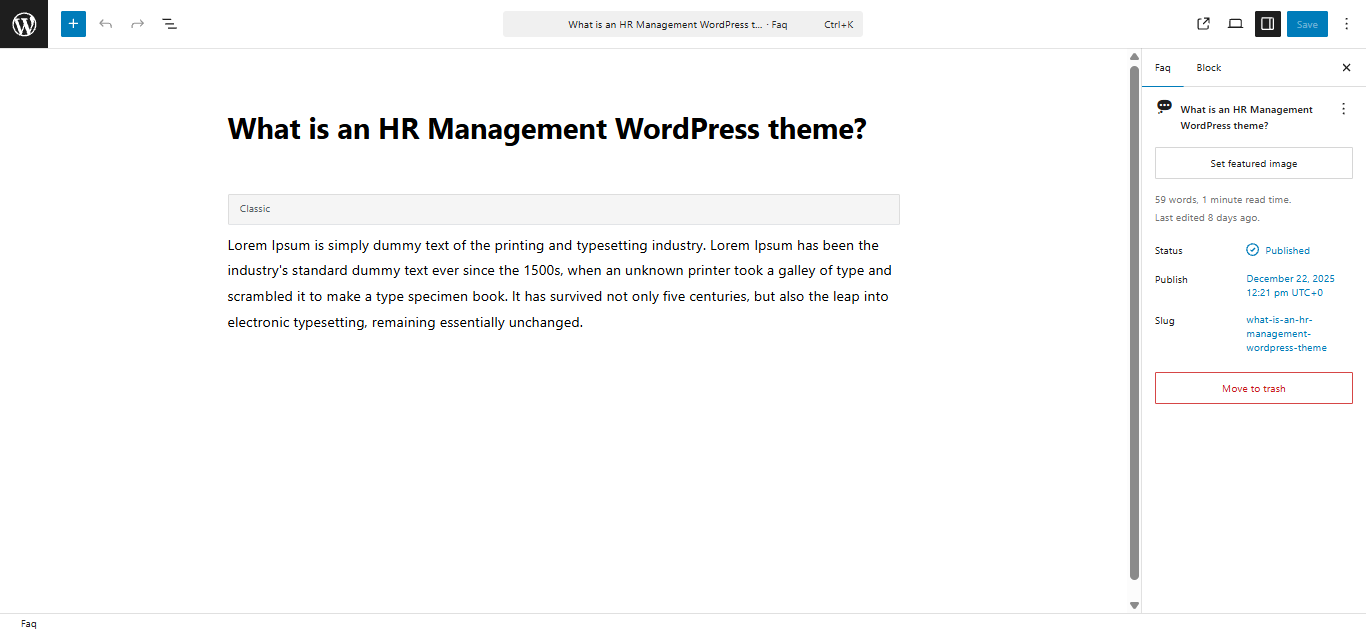
Task: Edit the publish date December 22, 2025
Action: pyautogui.click(x=1290, y=286)
